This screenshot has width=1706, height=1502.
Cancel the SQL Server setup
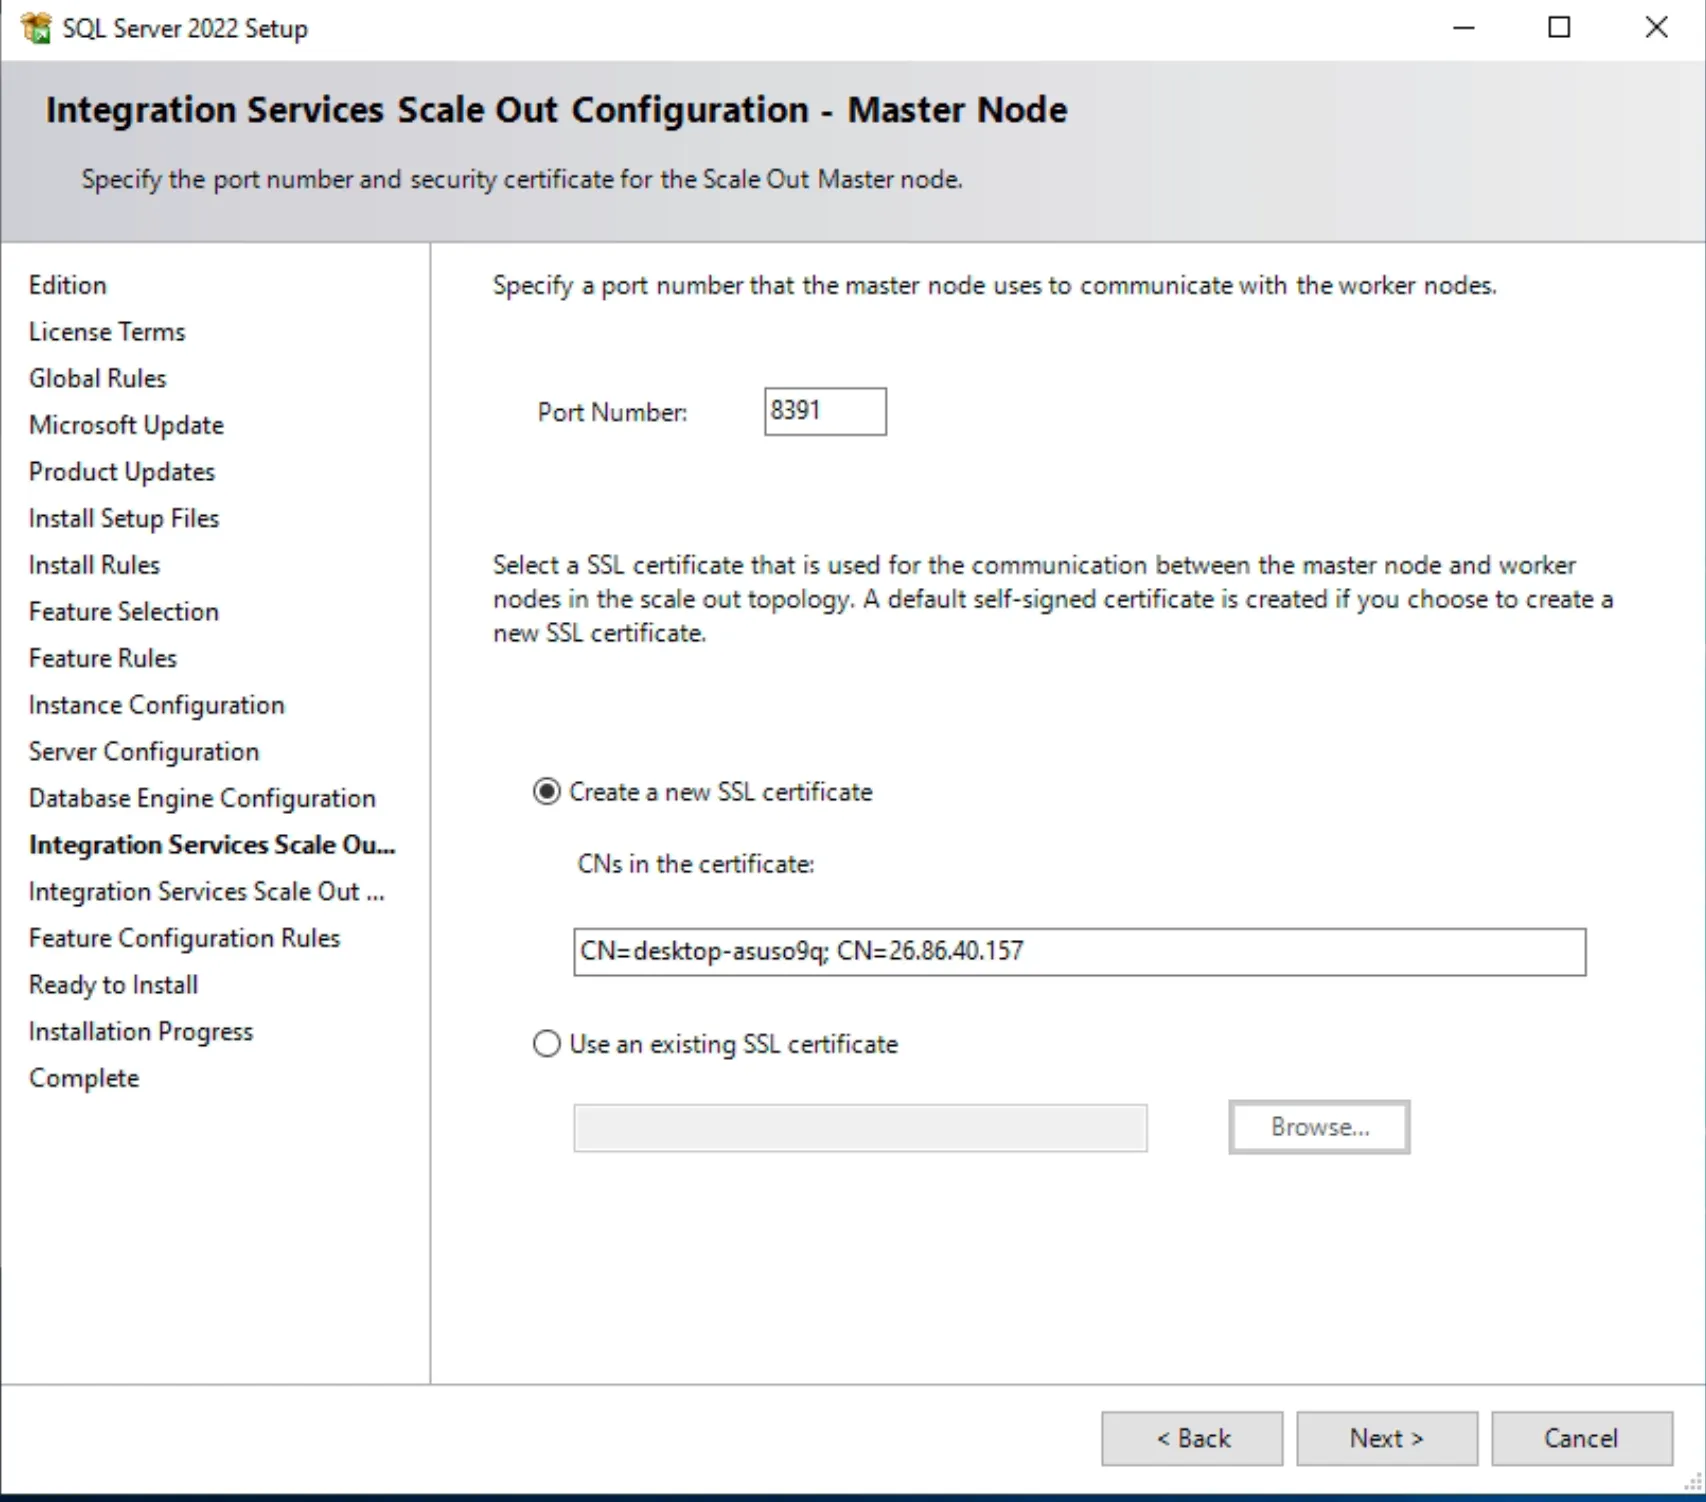point(1582,1438)
